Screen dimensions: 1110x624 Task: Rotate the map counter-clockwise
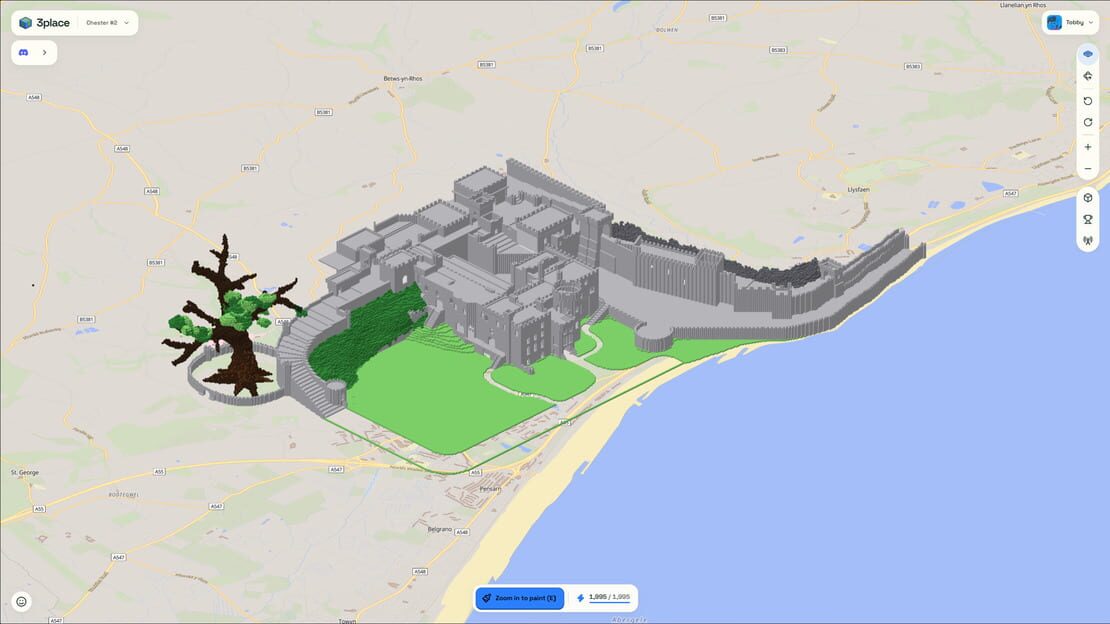[1087, 101]
